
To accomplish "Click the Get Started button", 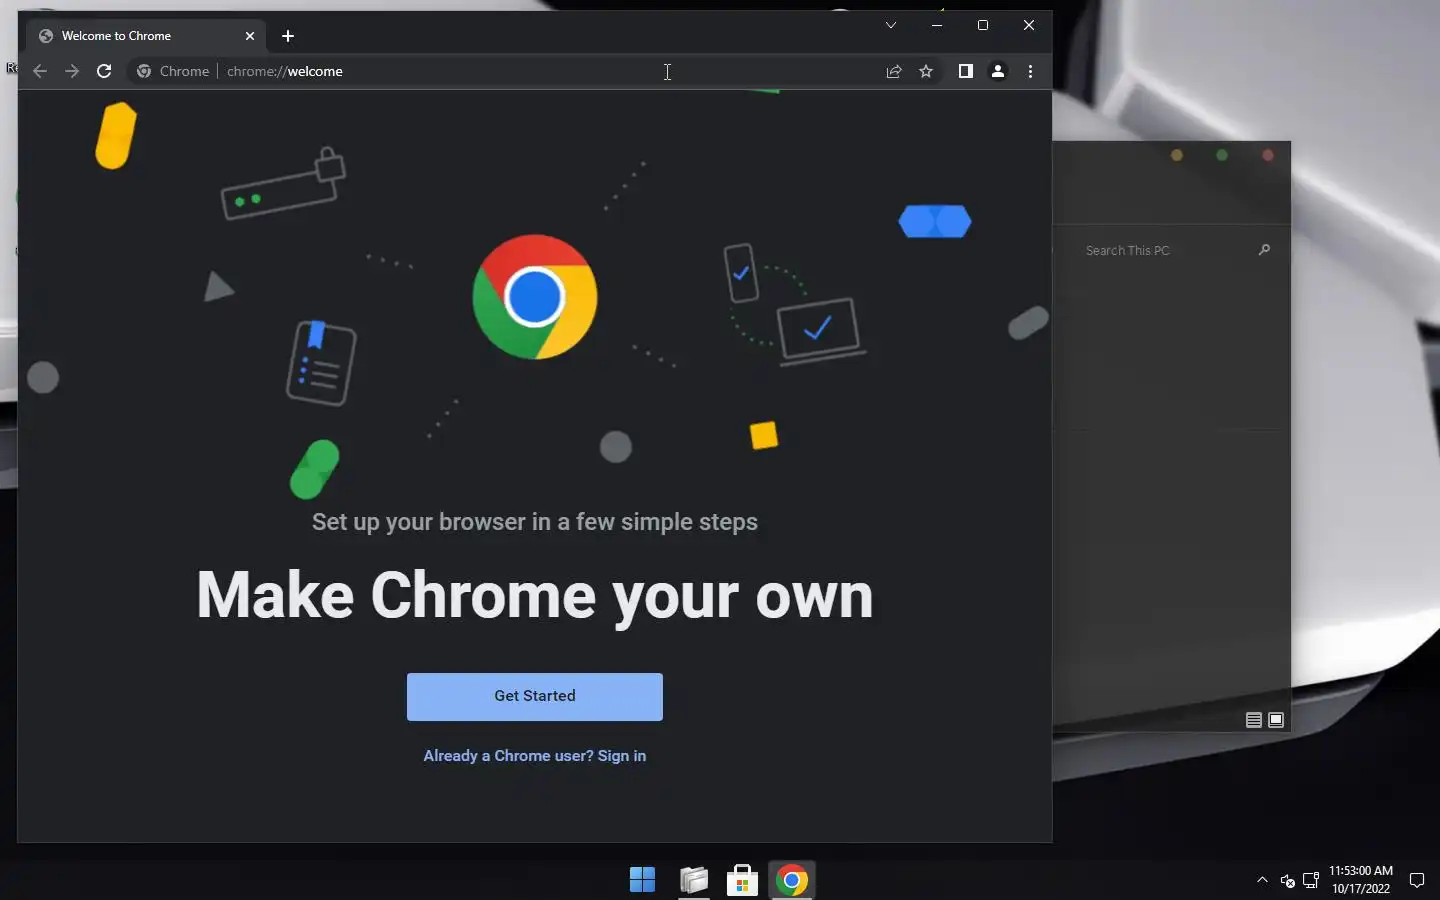I will pos(535,696).
